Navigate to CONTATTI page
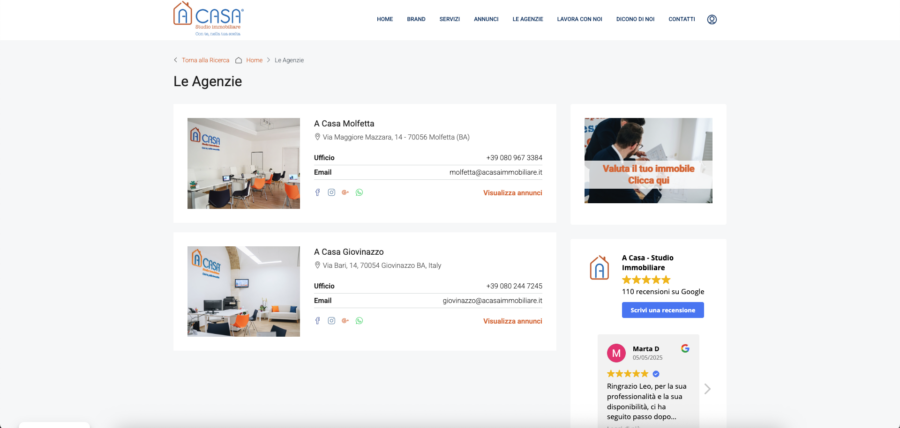Viewport: 900px width, 428px height. (x=682, y=19)
